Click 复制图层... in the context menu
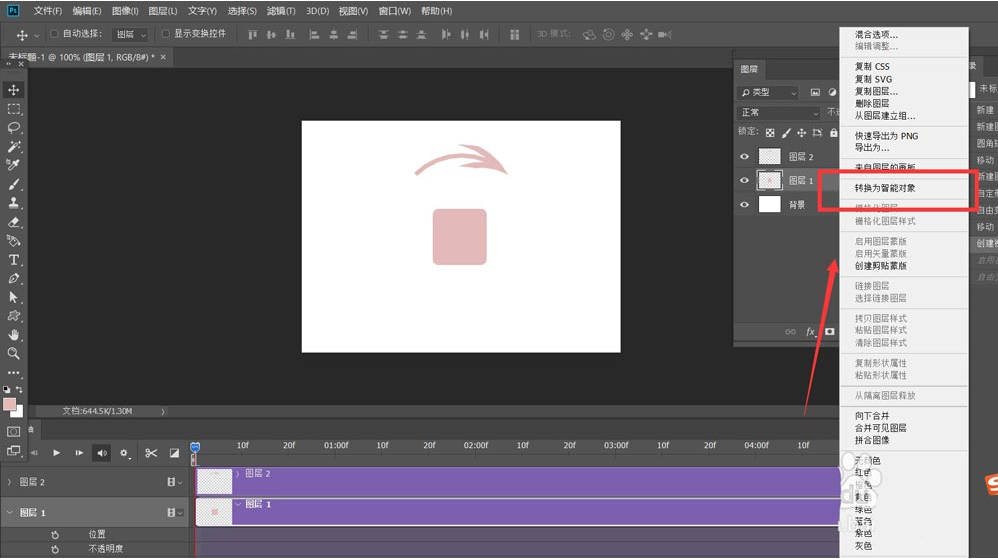The height and width of the screenshot is (559, 998). click(876, 91)
